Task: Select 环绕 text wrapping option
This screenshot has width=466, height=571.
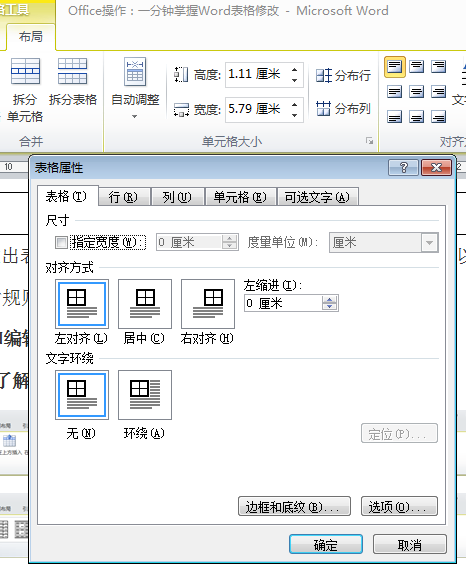Action: pos(145,395)
